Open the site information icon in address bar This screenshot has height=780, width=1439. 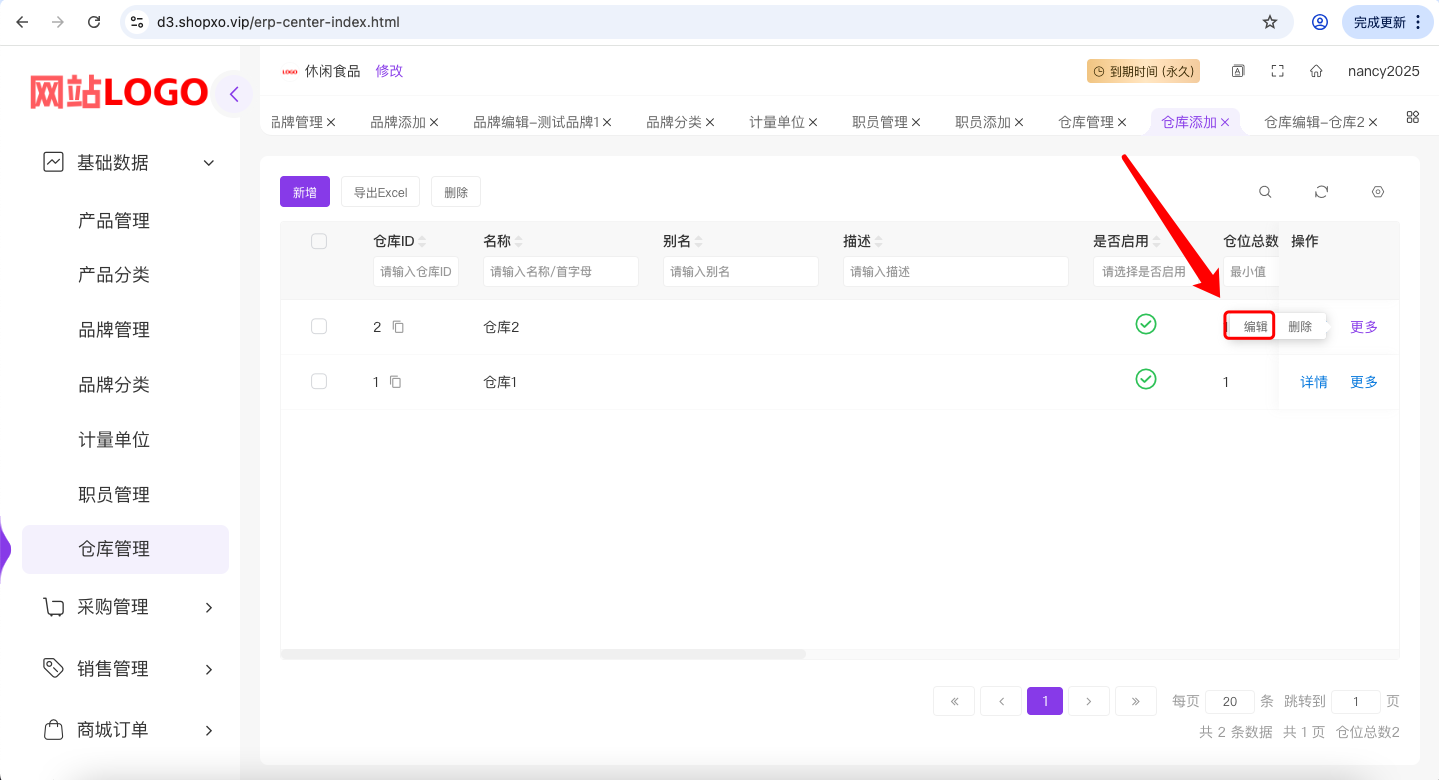[x=138, y=22]
